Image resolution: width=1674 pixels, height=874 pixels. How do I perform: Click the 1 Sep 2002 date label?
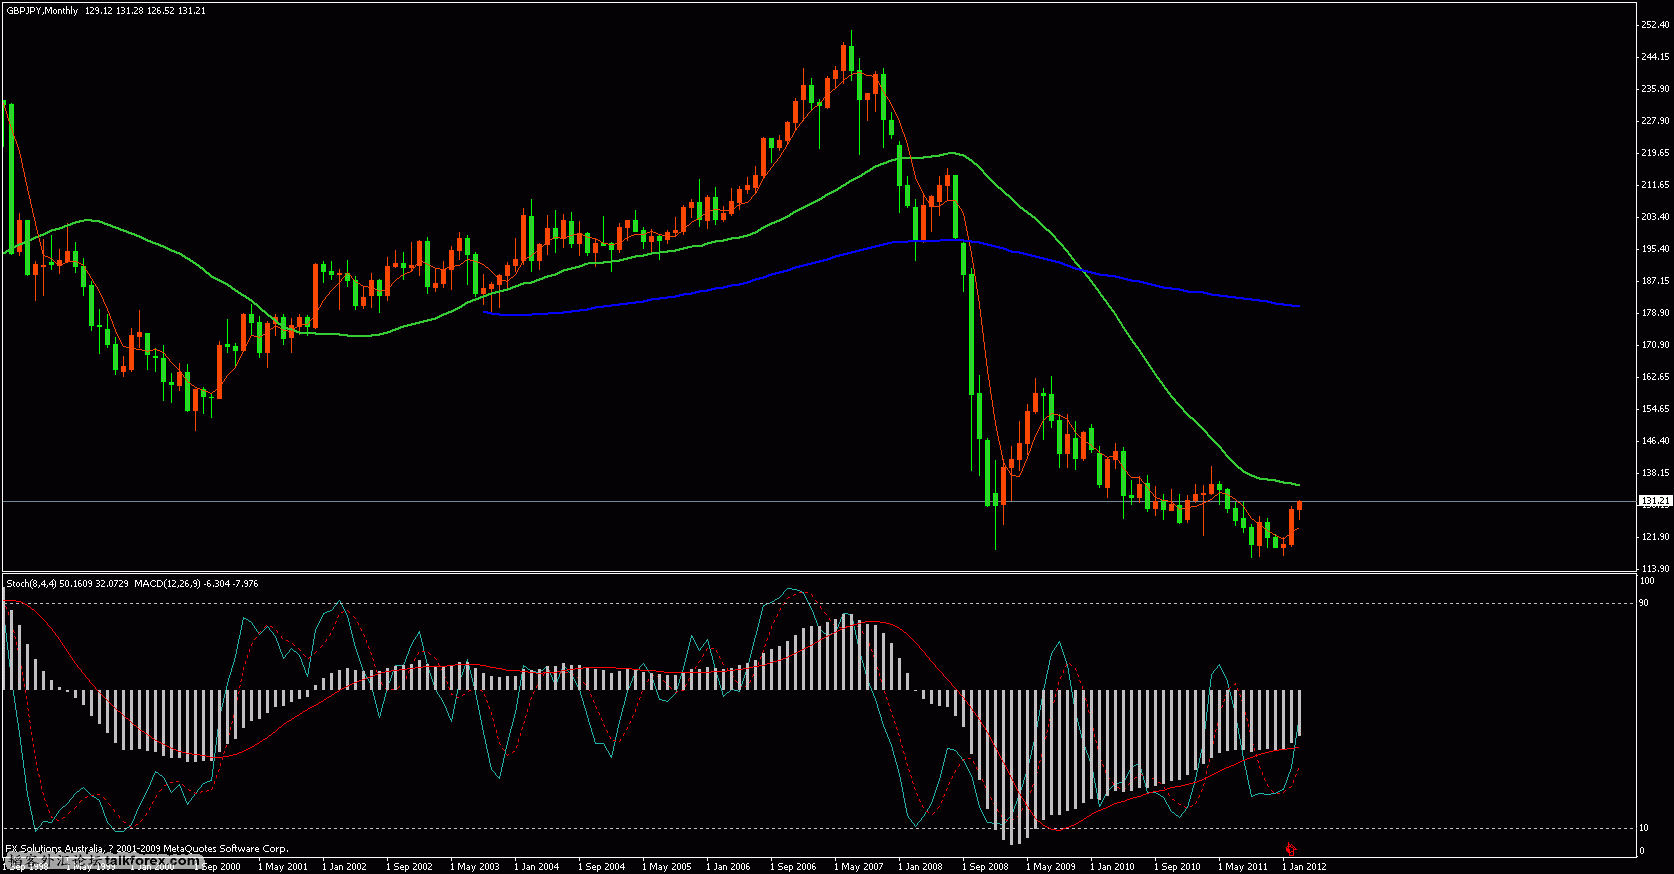(410, 867)
